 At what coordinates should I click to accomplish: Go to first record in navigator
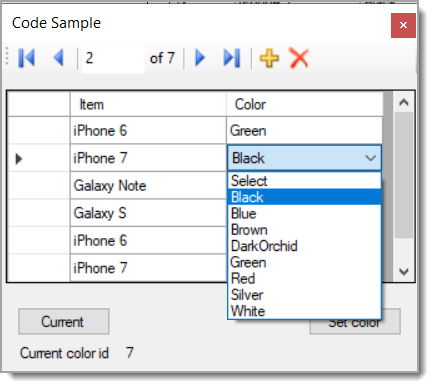click(x=27, y=58)
